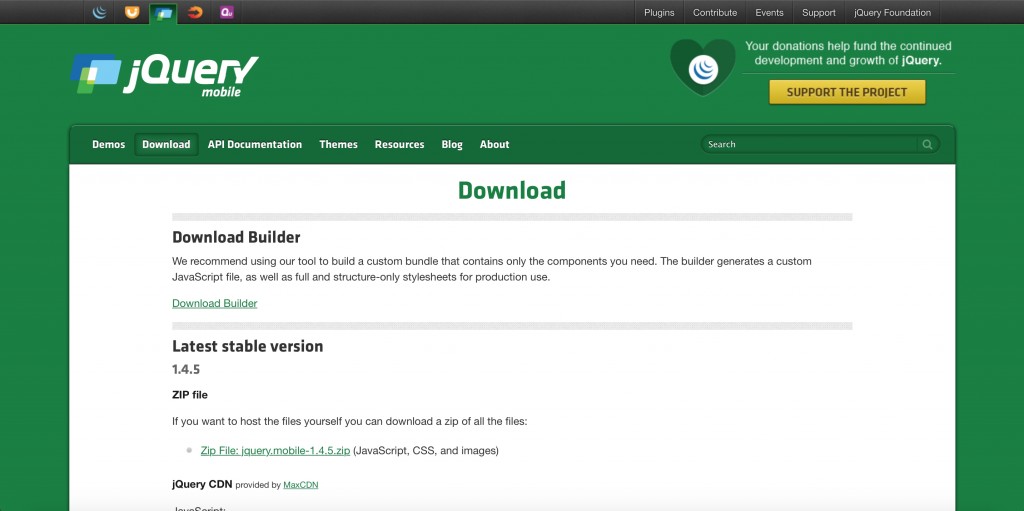Select the jQuery Mobile project icon
The width and height of the screenshot is (1024, 511).
click(x=163, y=13)
